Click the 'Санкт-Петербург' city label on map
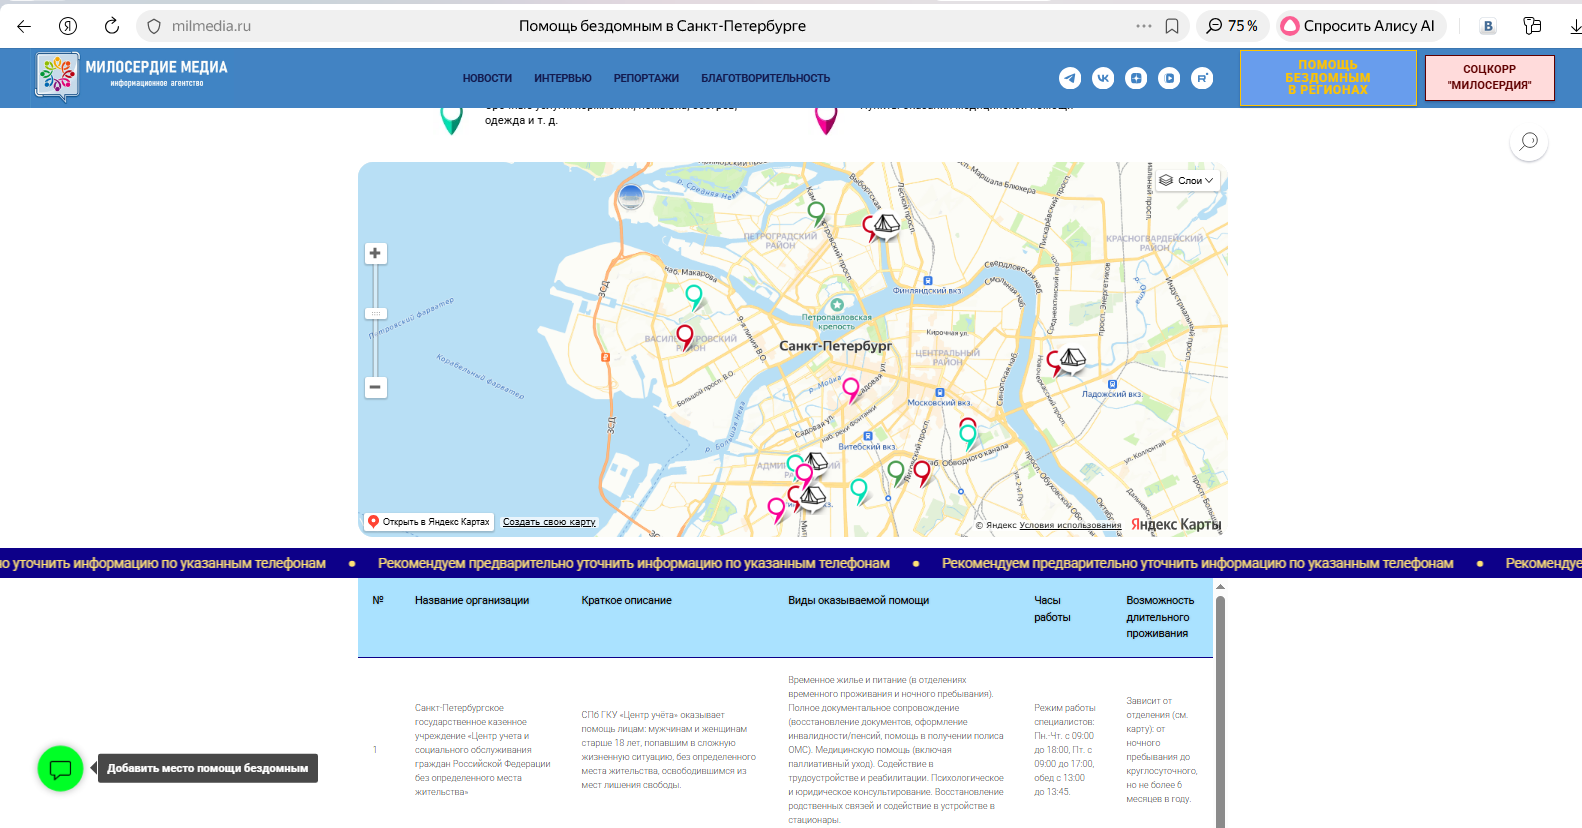1582x828 pixels. pos(835,346)
